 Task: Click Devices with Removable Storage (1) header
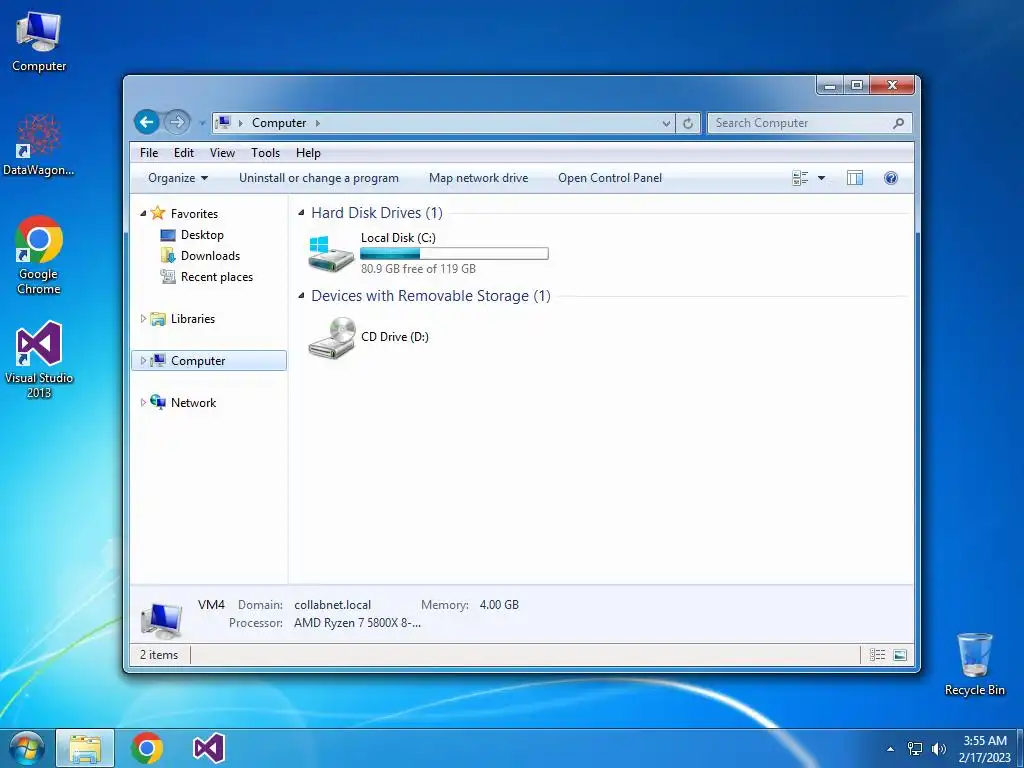coord(431,295)
